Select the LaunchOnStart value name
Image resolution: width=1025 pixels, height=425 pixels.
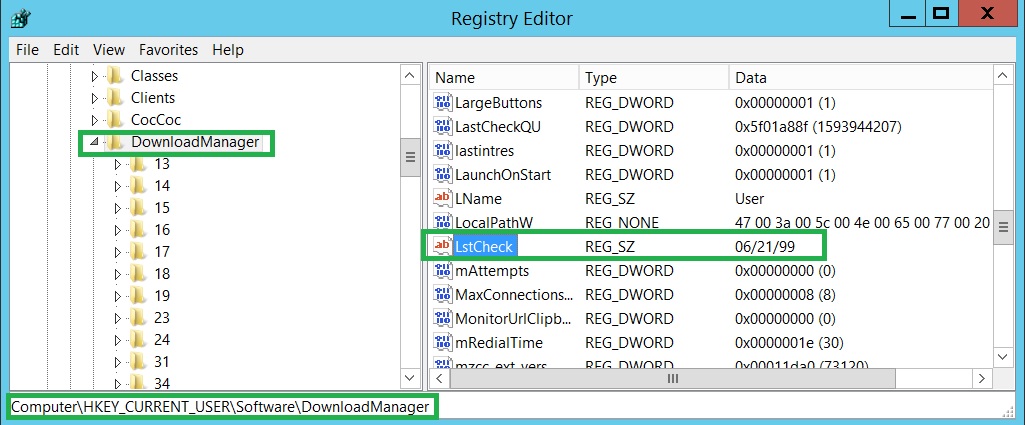tap(503, 175)
